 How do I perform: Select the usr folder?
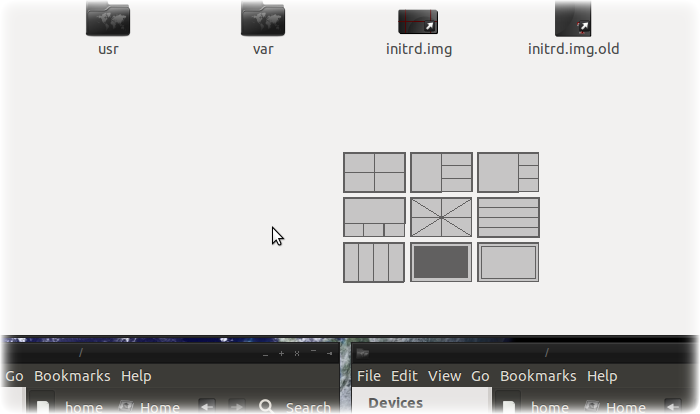coord(108,29)
